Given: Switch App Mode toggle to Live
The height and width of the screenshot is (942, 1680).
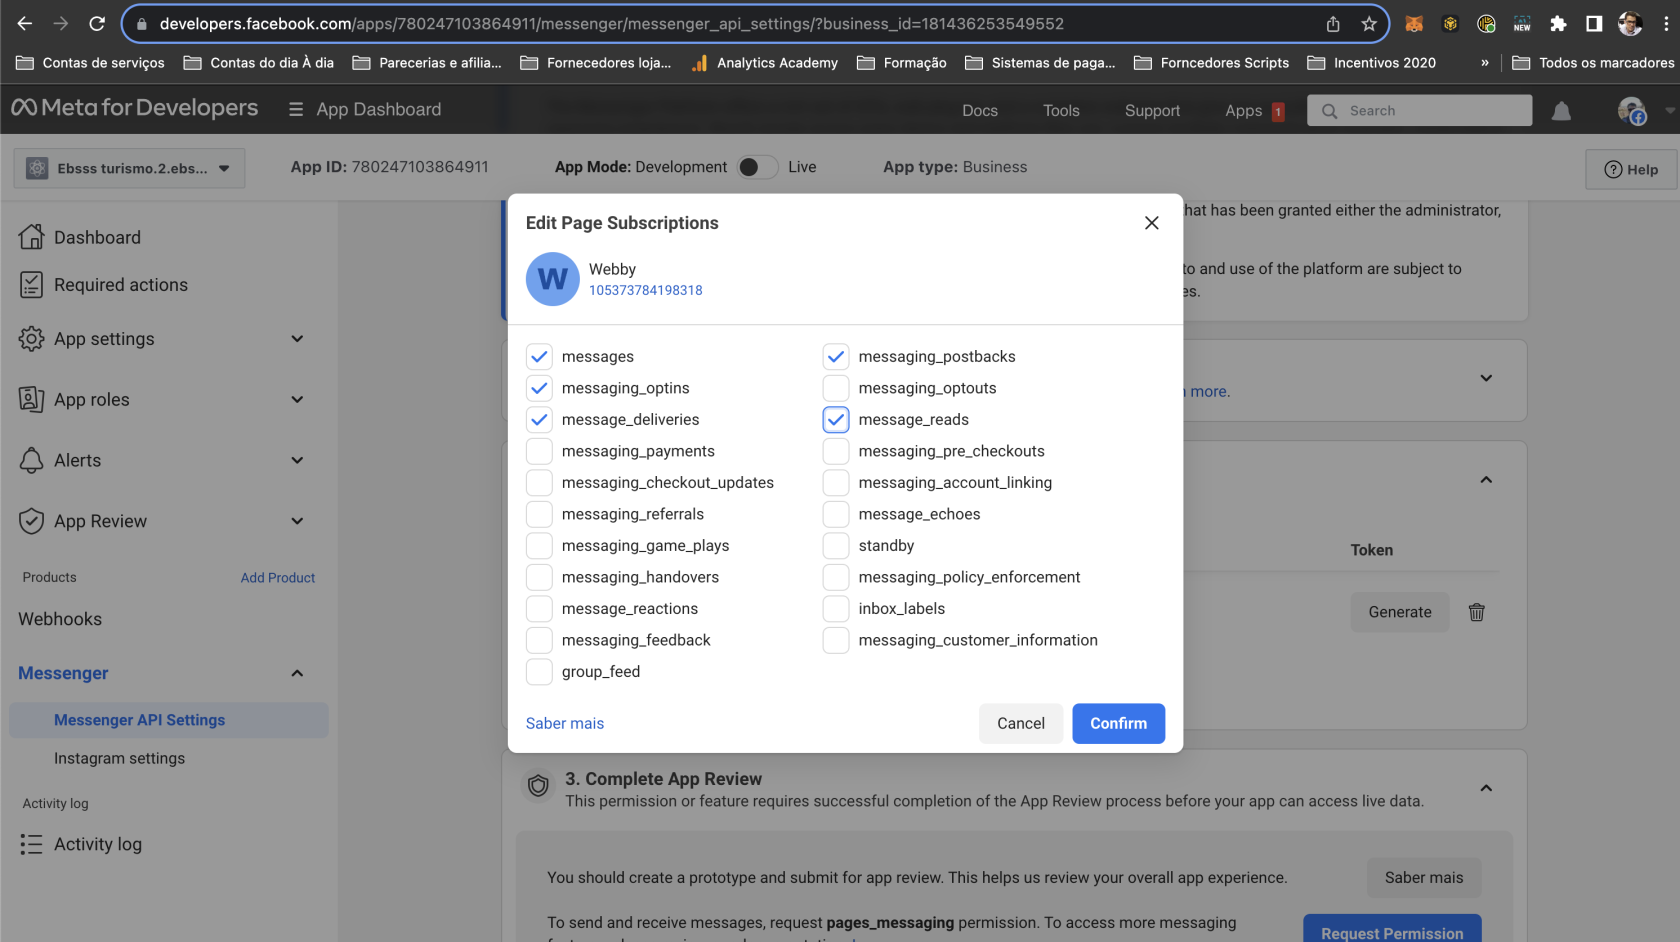Looking at the screenshot, I should [x=757, y=167].
